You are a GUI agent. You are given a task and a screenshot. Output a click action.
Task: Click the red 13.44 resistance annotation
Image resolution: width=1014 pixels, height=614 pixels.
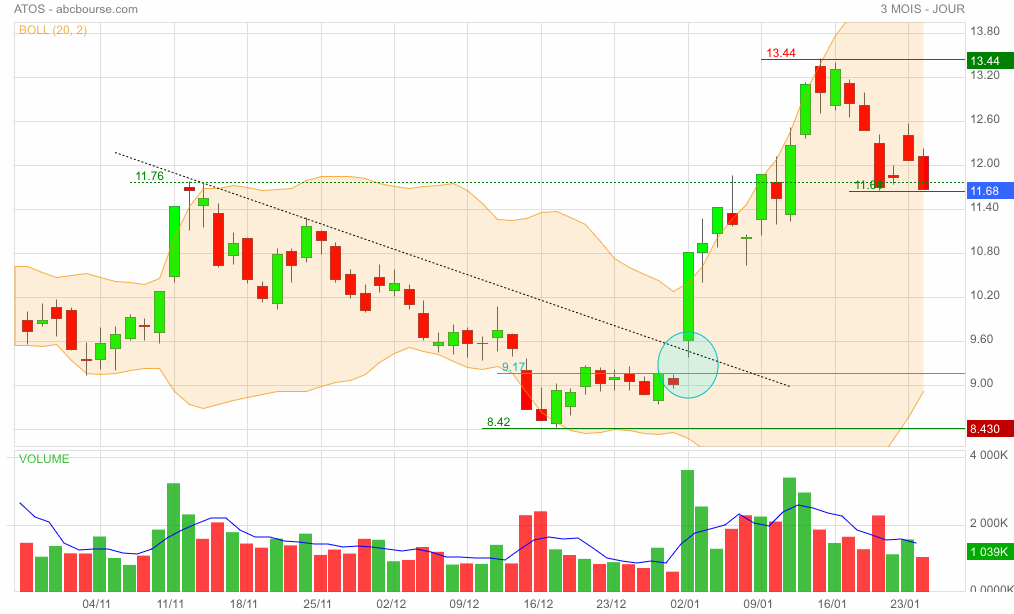coord(781,53)
